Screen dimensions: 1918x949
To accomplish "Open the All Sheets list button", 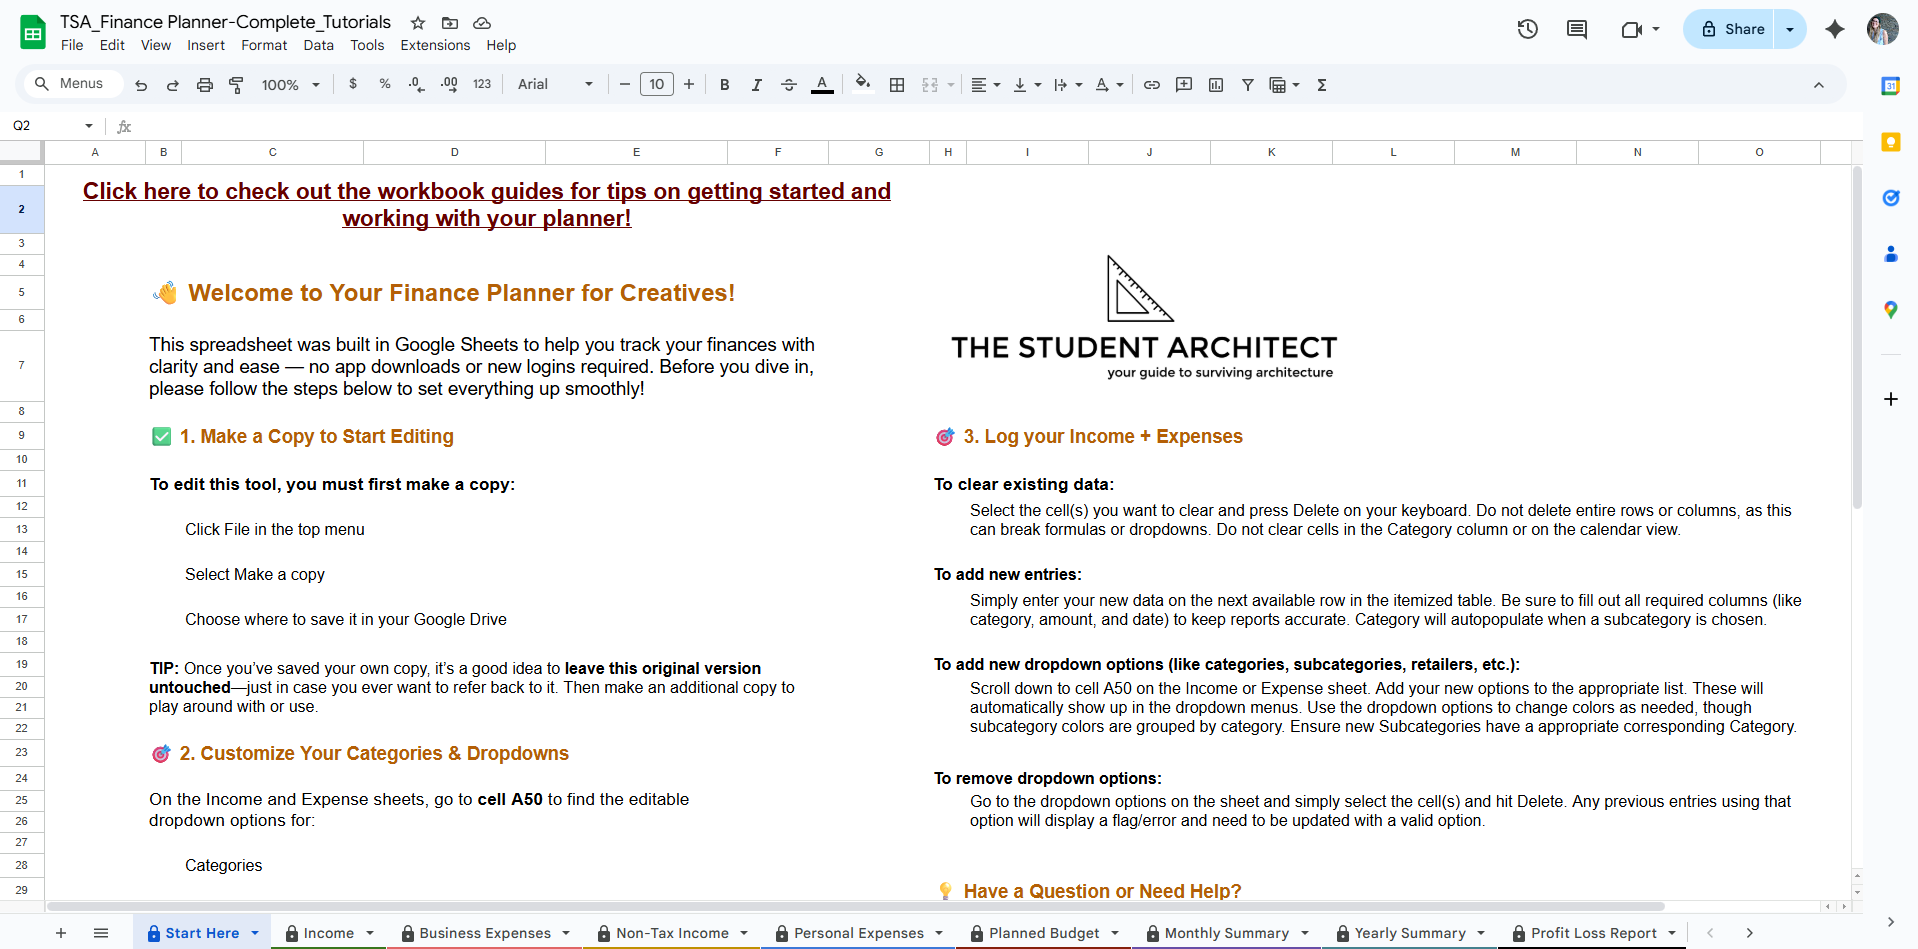I will coord(101,933).
